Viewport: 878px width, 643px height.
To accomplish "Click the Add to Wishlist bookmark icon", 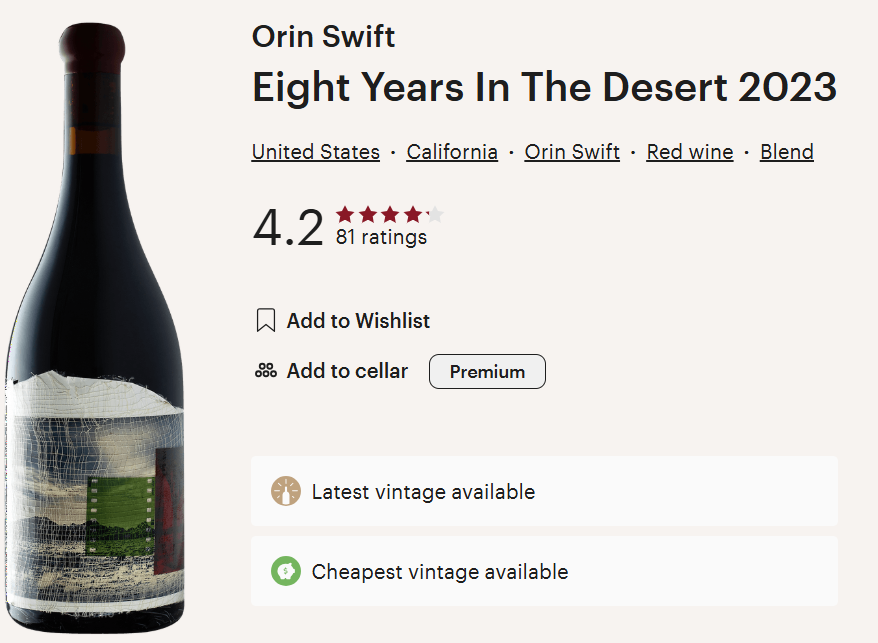I will pyautogui.click(x=264, y=320).
